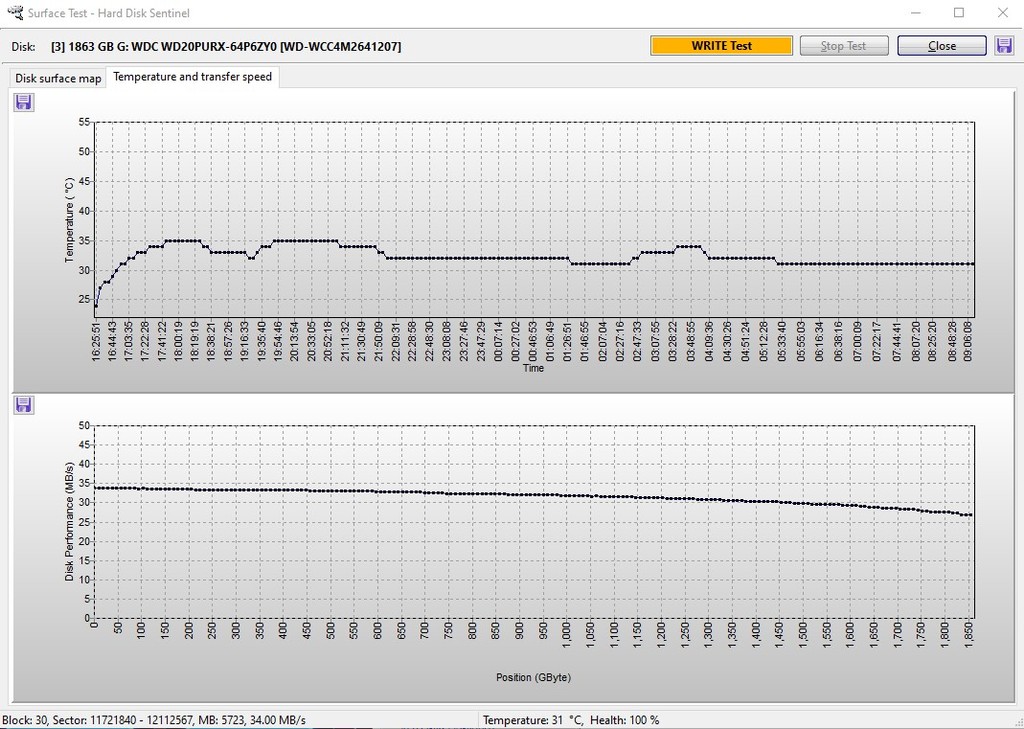The width and height of the screenshot is (1024, 729).
Task: Click the Surface Test window title text
Action: 108,13
